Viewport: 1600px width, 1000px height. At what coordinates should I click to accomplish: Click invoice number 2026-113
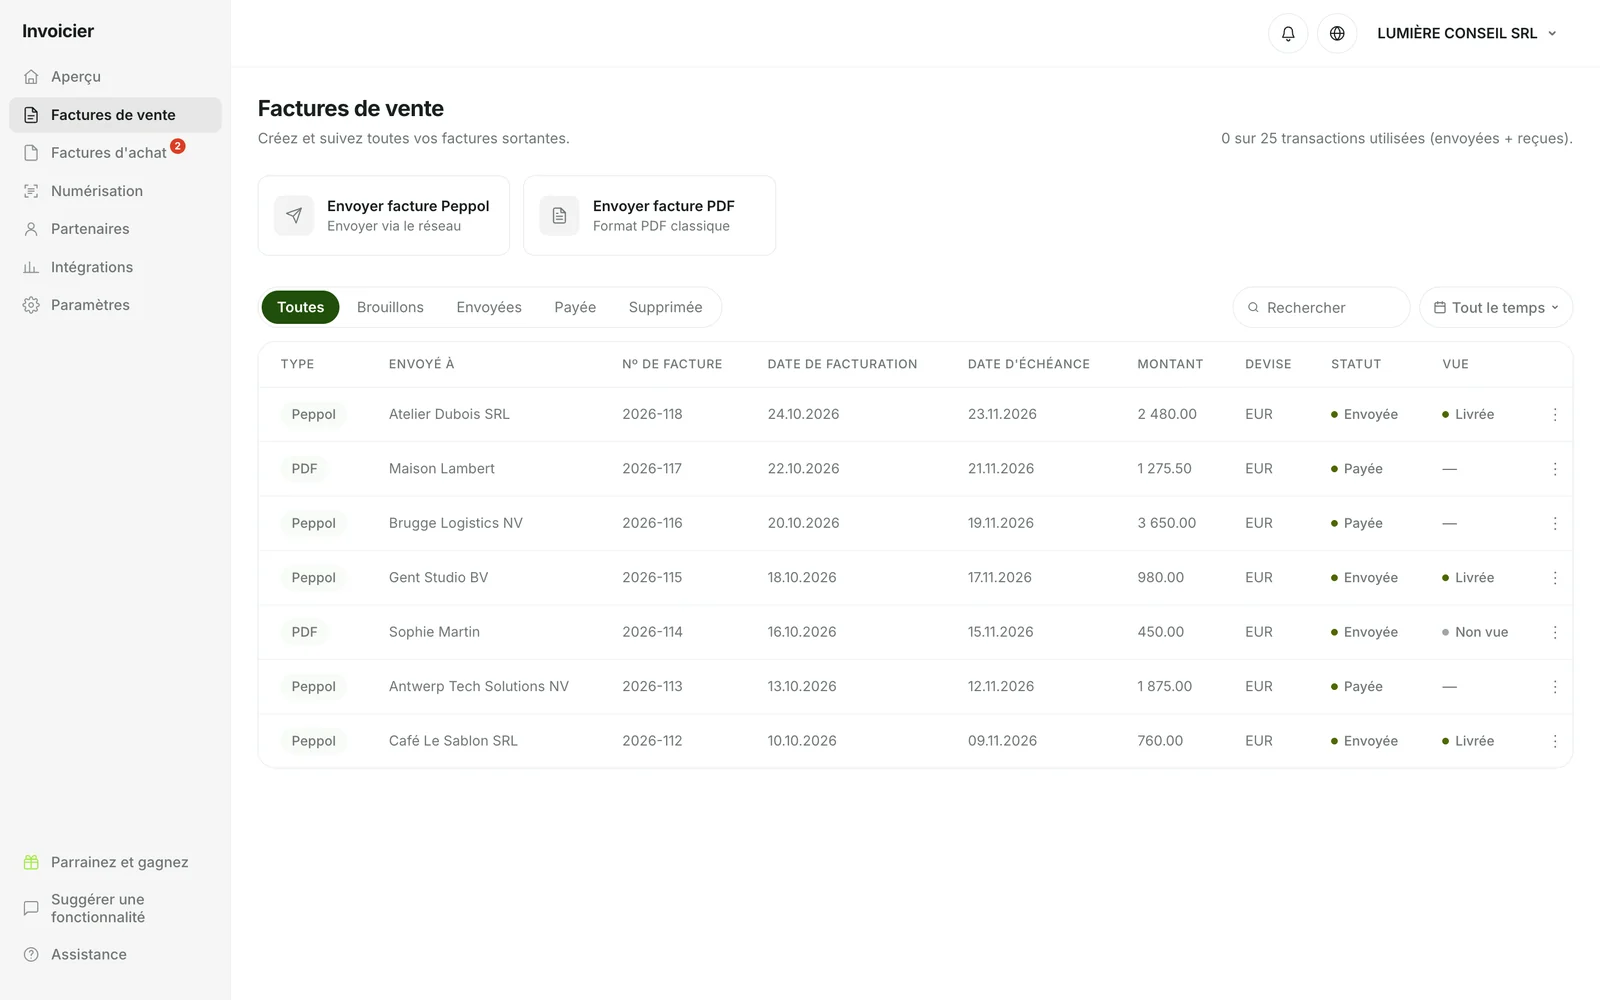tap(652, 687)
